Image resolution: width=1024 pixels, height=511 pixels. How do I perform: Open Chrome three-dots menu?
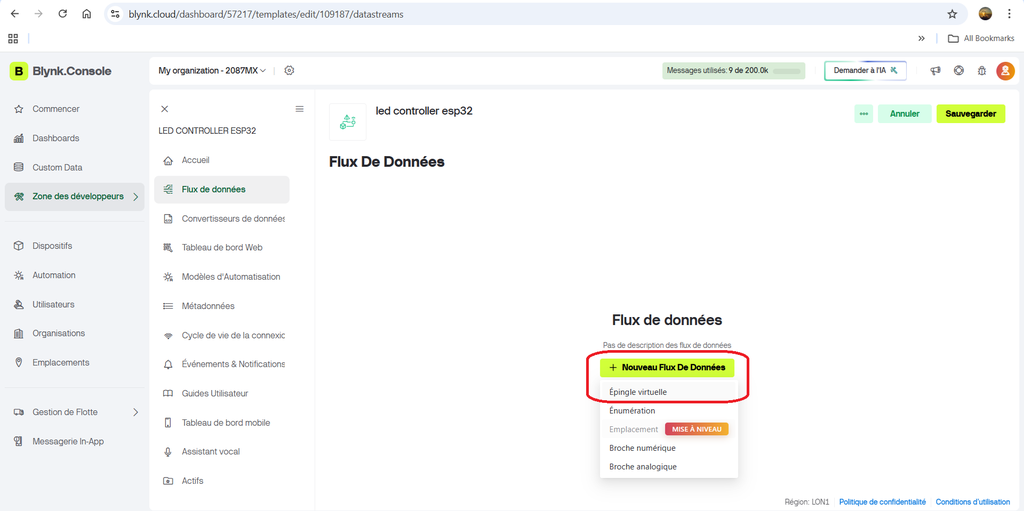1009,14
